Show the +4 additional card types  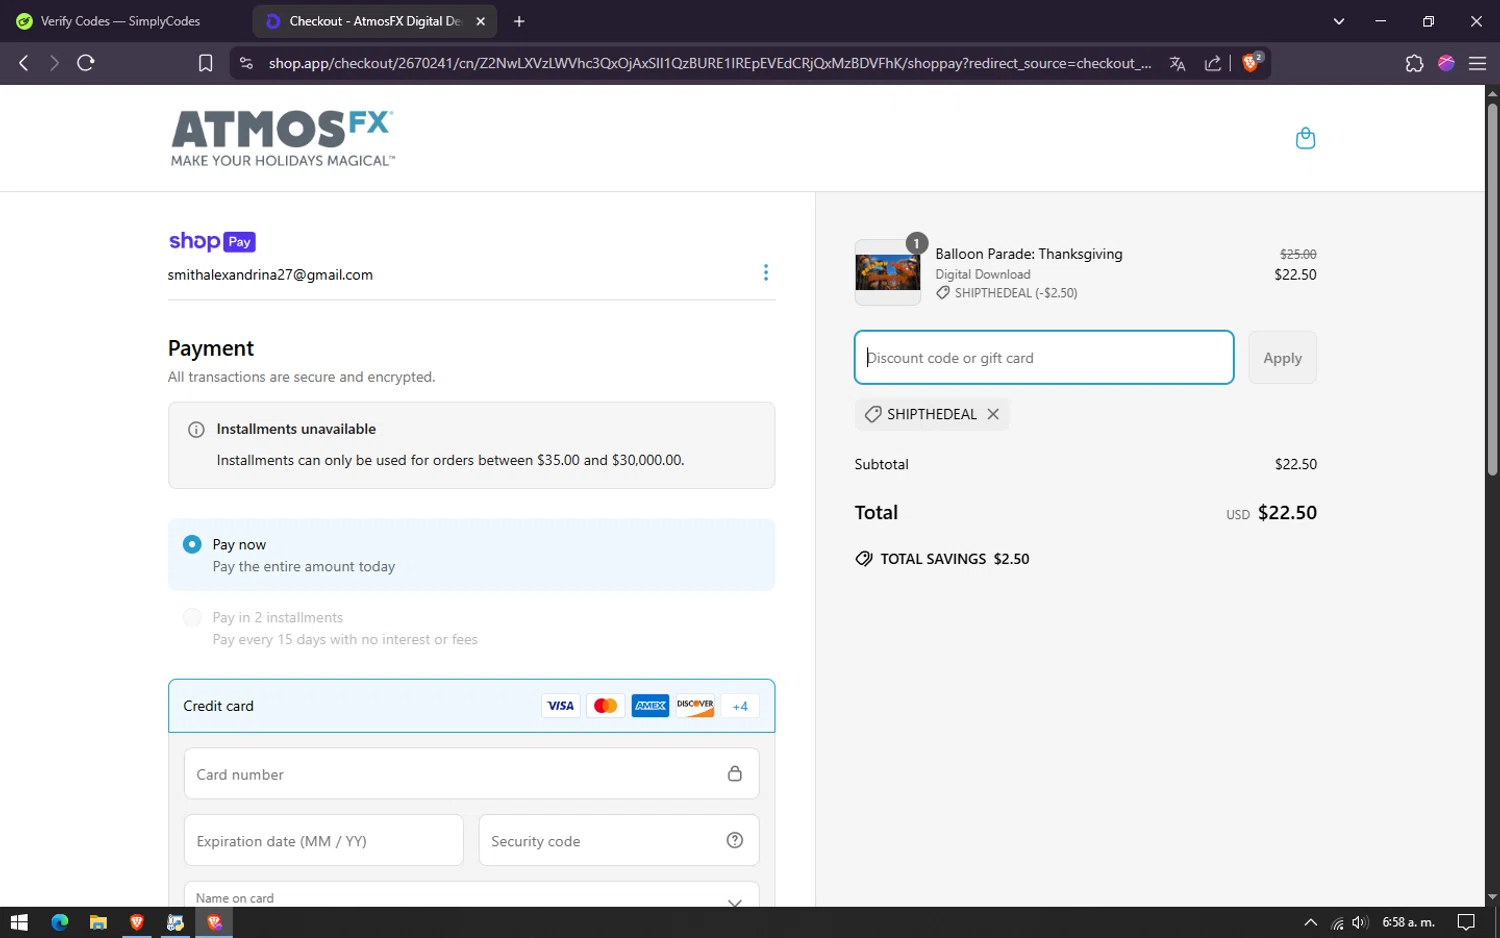740,706
